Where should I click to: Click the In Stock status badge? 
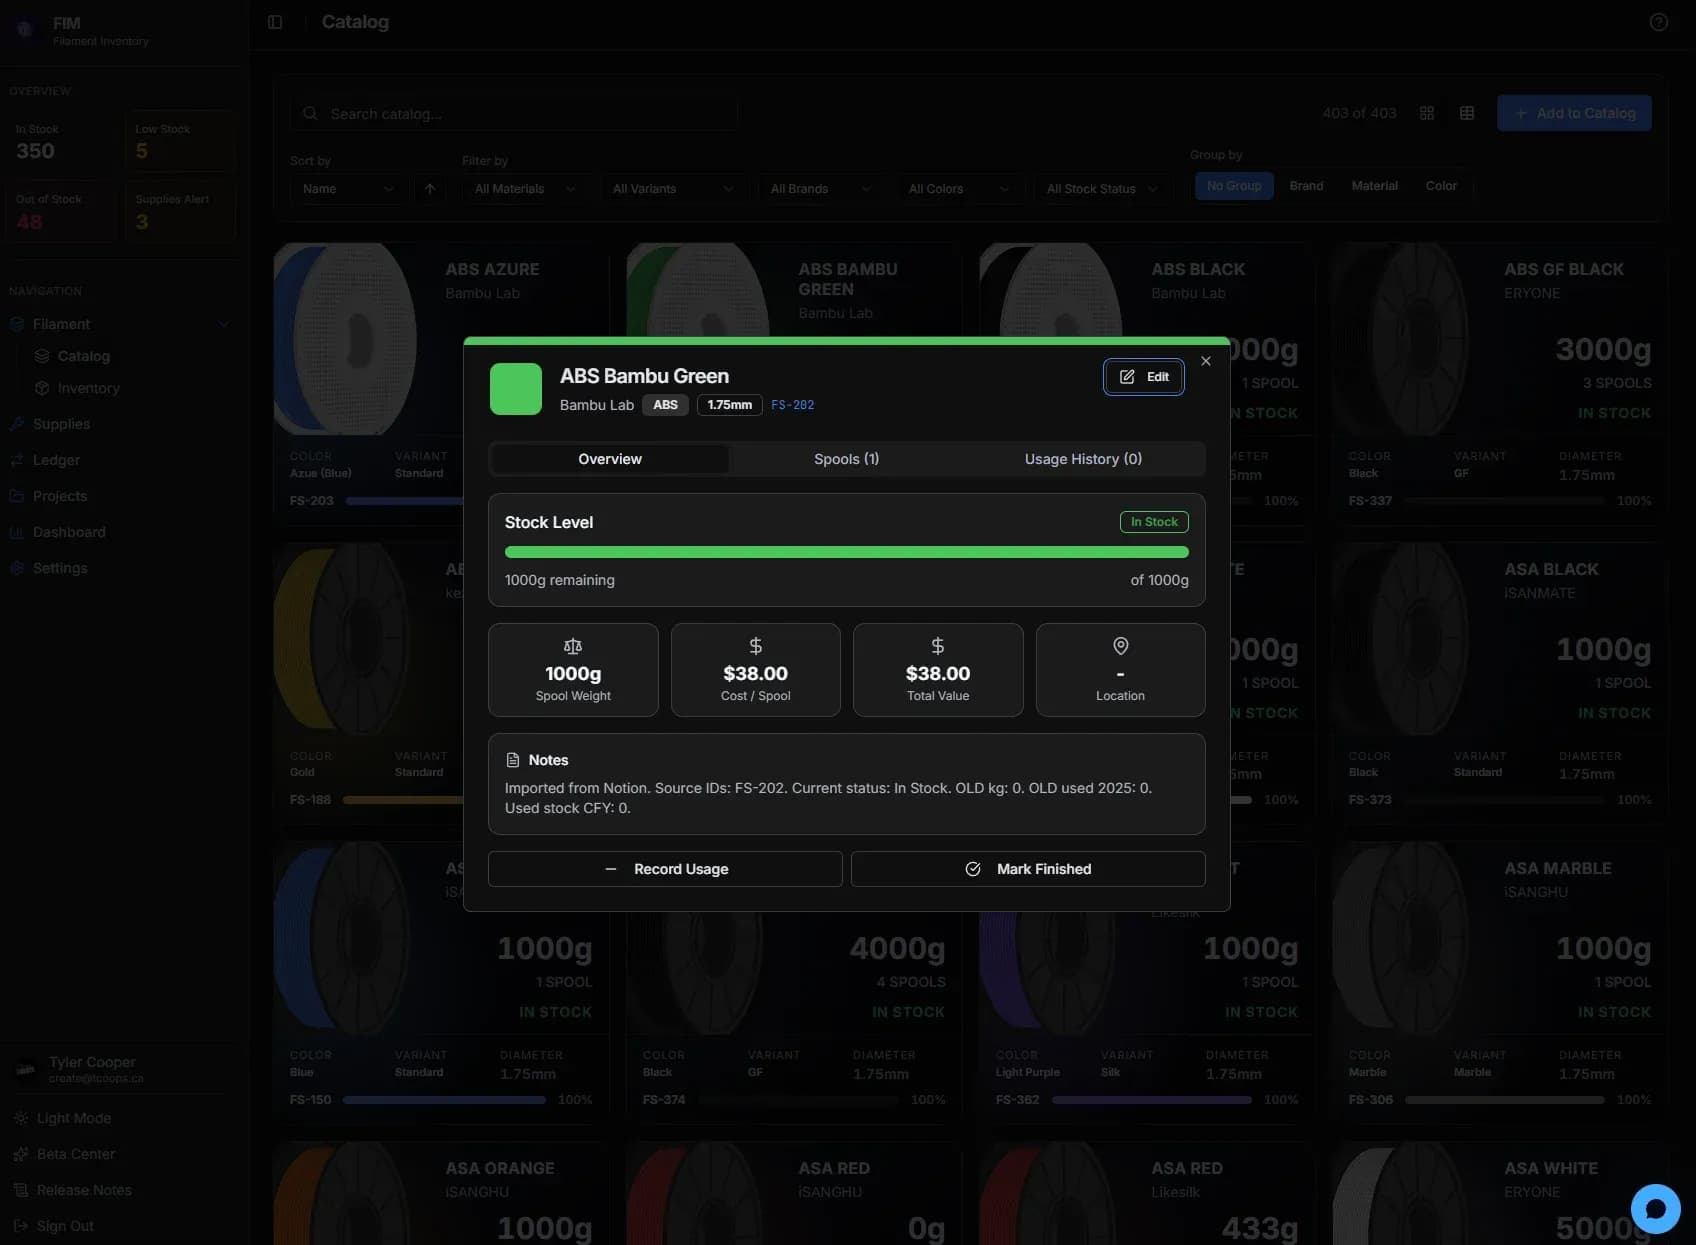[x=1154, y=522]
